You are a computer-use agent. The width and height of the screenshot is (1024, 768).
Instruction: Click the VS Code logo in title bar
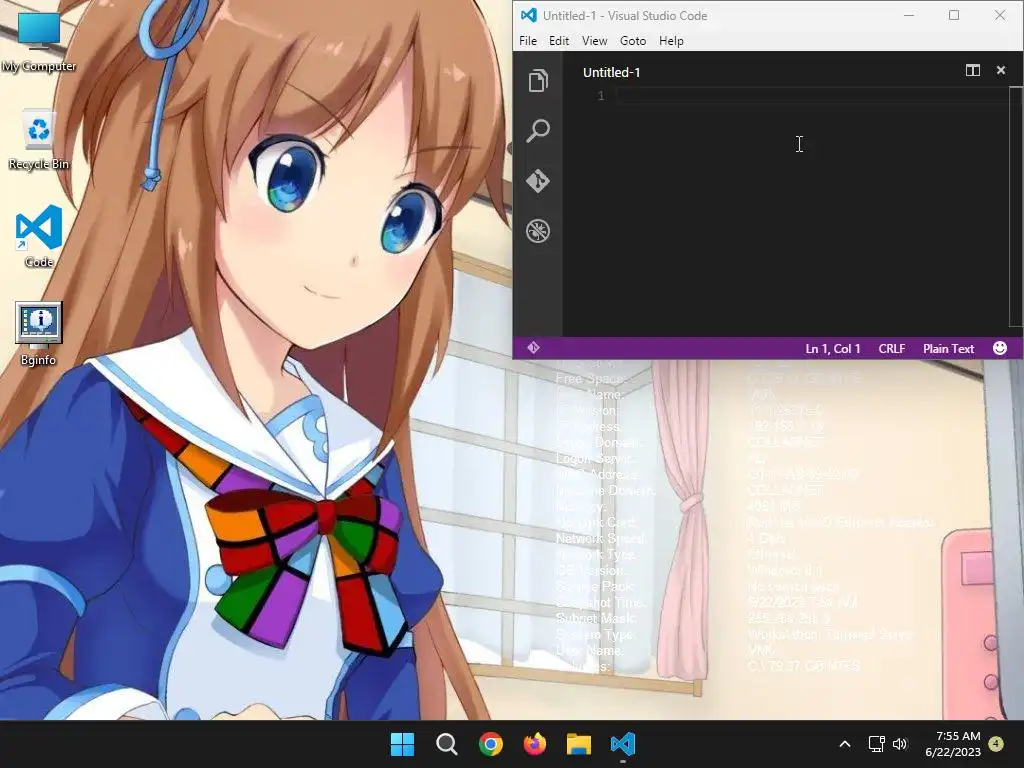[x=529, y=15]
